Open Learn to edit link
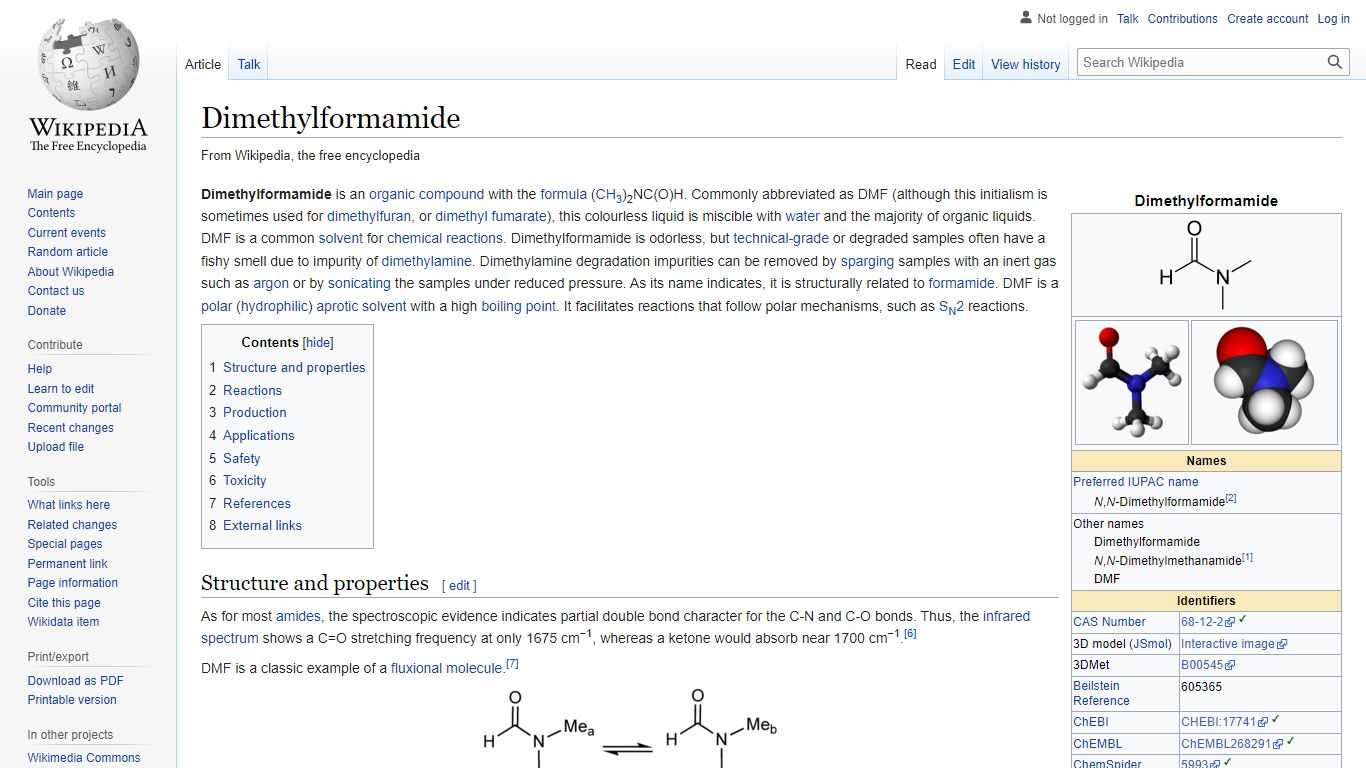The width and height of the screenshot is (1366, 768). click(x=61, y=389)
